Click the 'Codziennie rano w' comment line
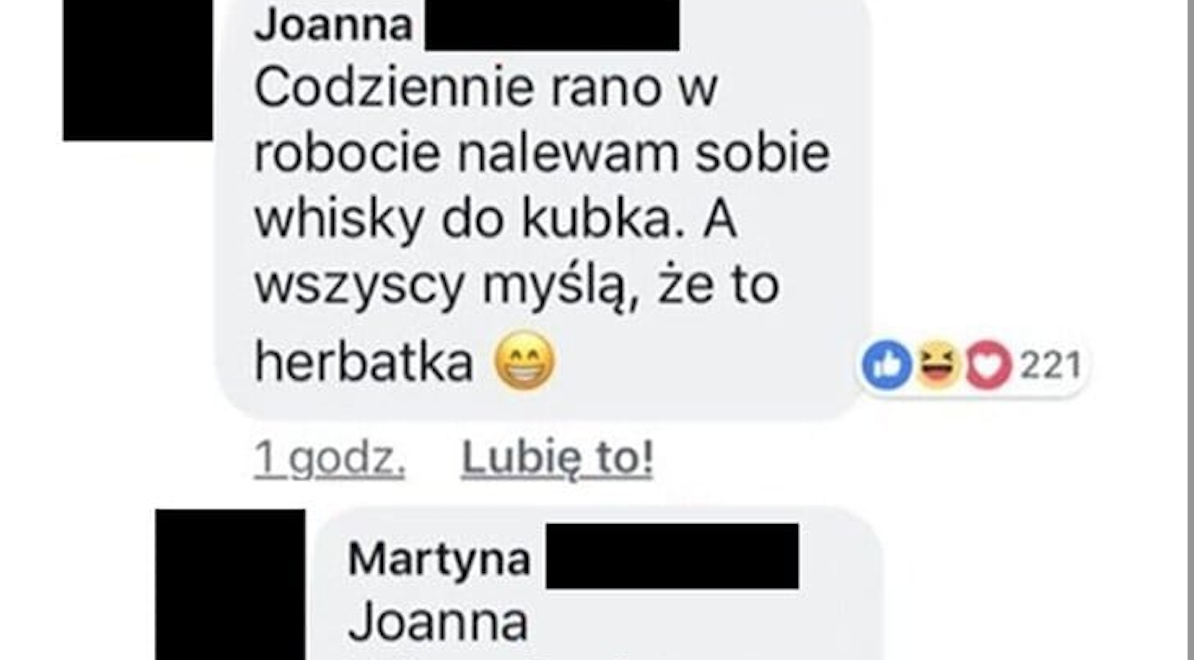Viewport: 1194px width, 660px height. click(486, 89)
